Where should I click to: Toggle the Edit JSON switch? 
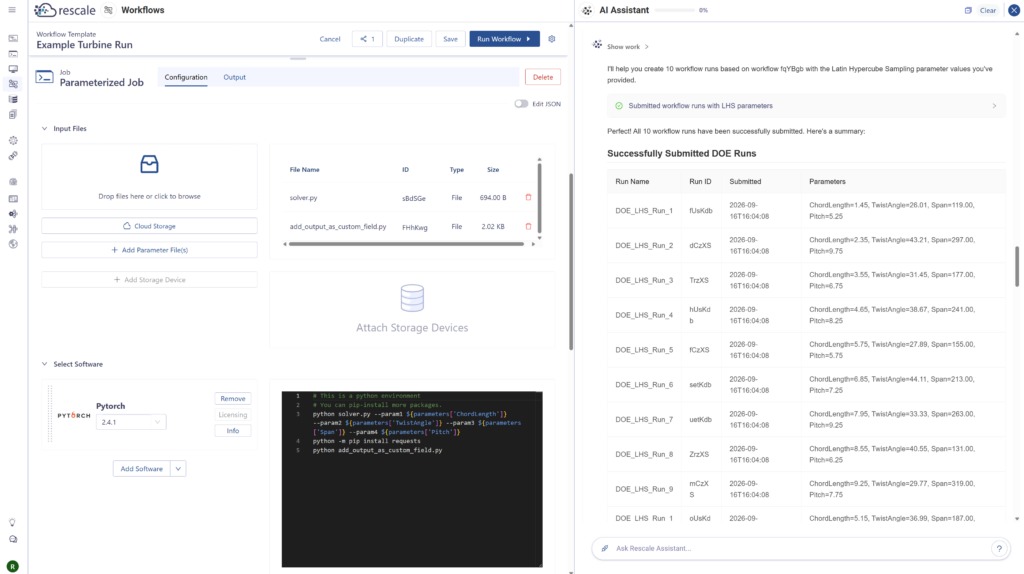tap(521, 104)
